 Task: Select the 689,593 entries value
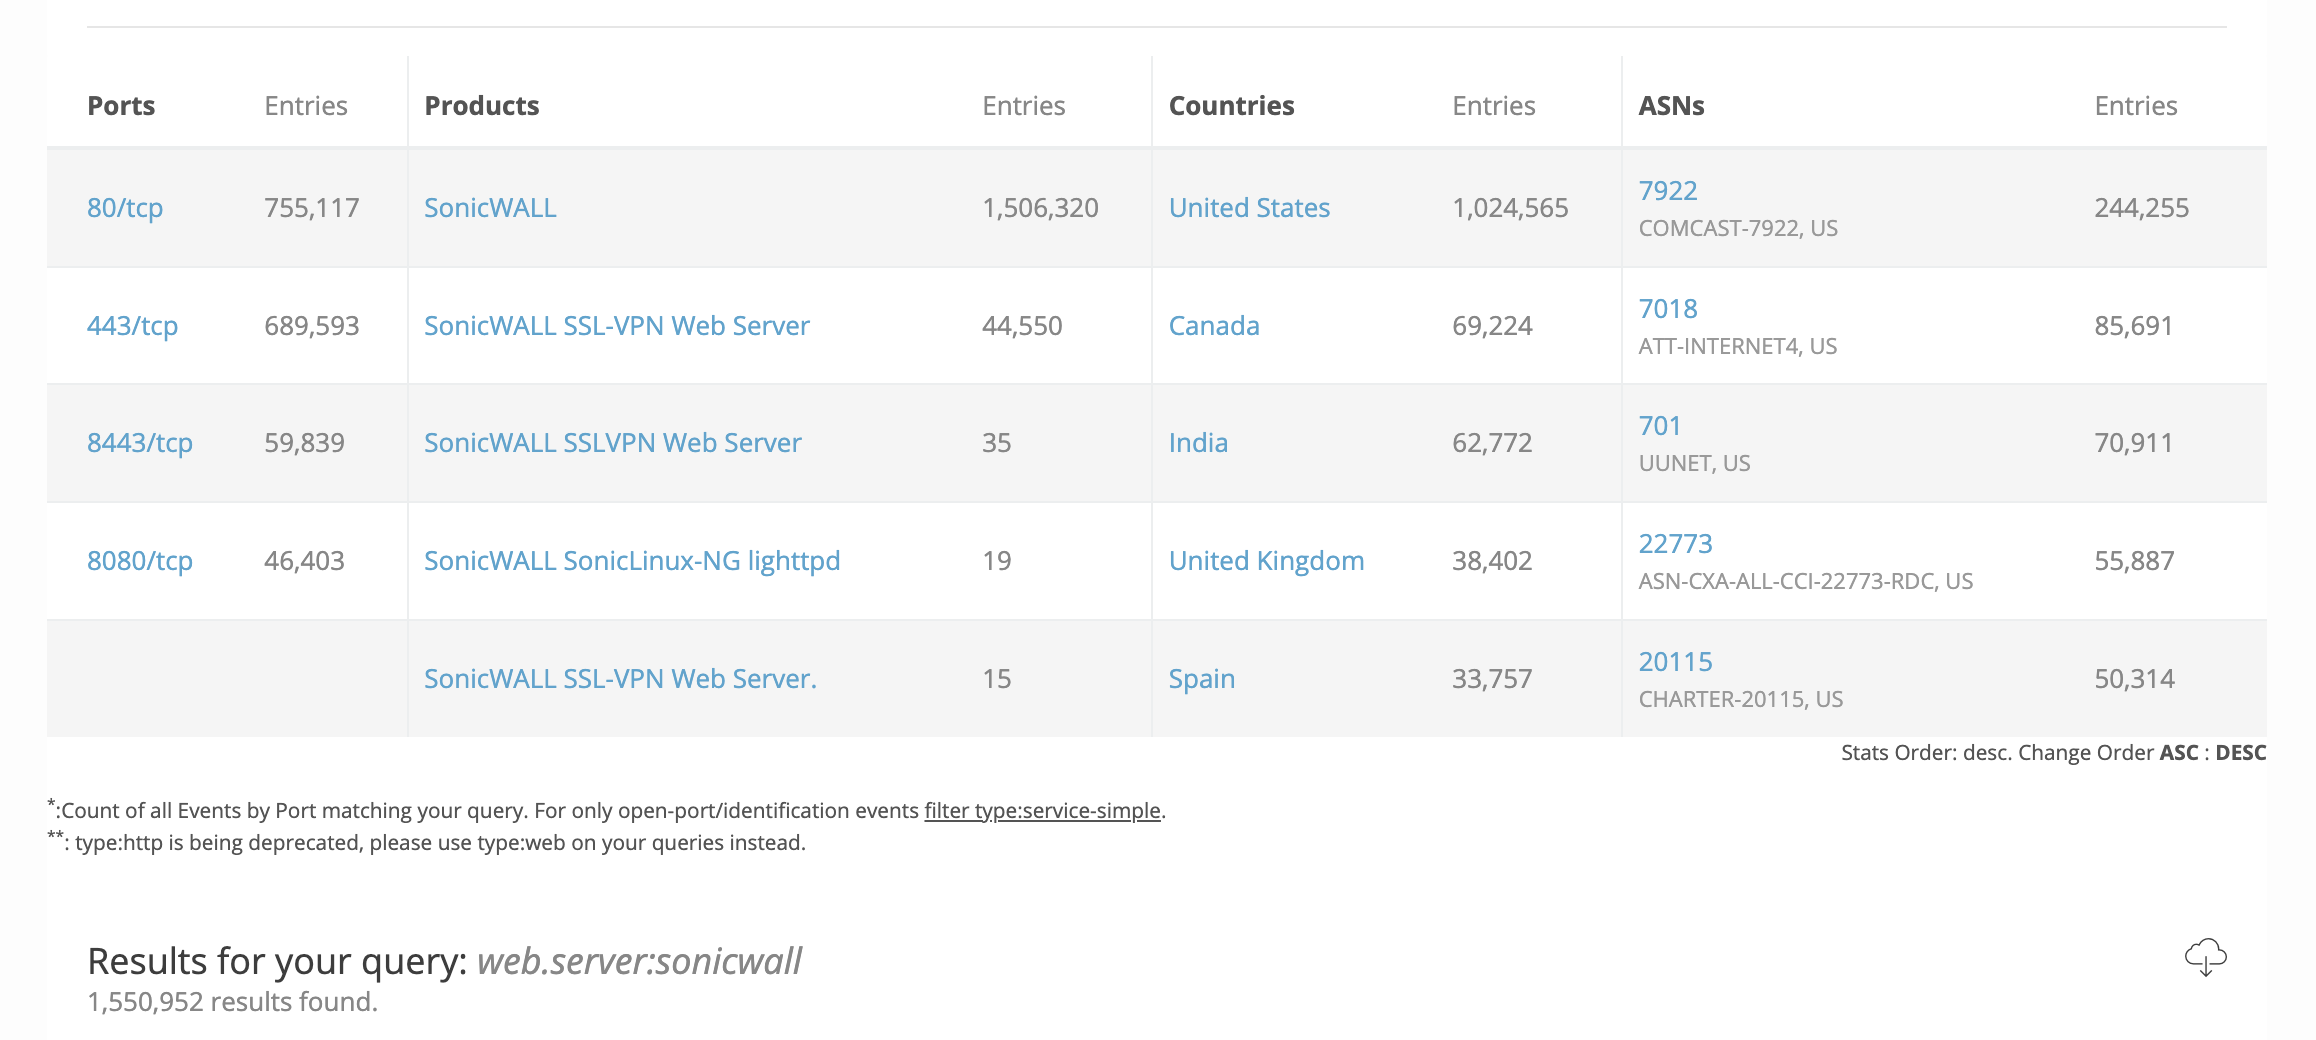coord(311,326)
